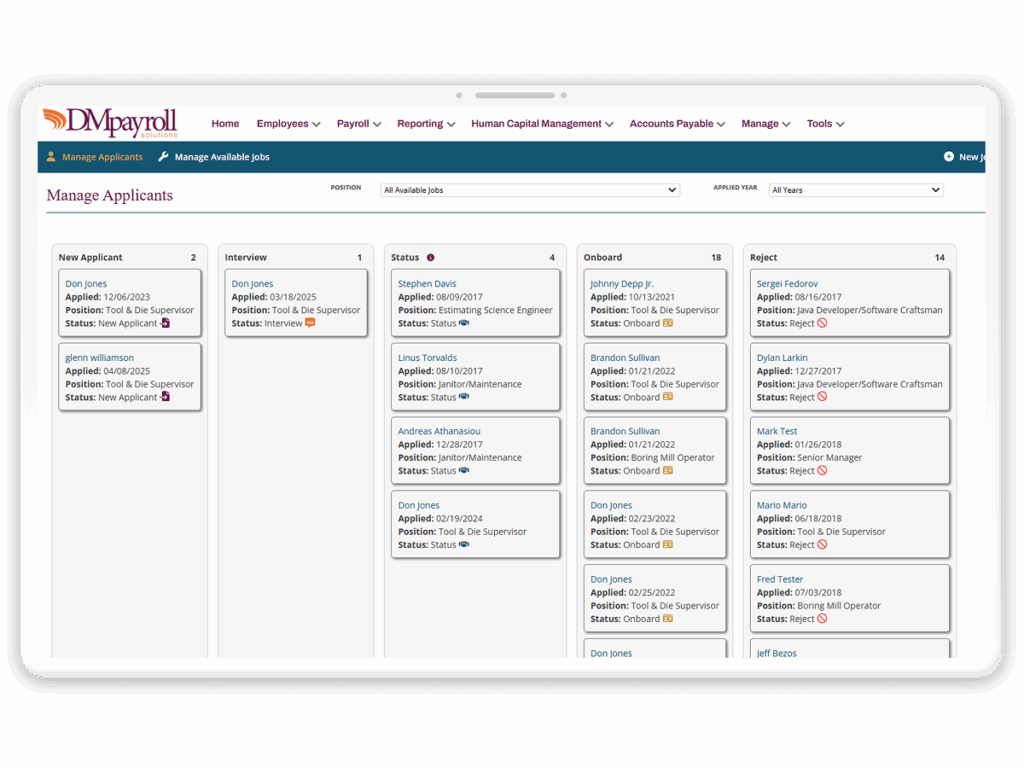Click New Applicant status icon on glenn williamson card

[x=166, y=397]
